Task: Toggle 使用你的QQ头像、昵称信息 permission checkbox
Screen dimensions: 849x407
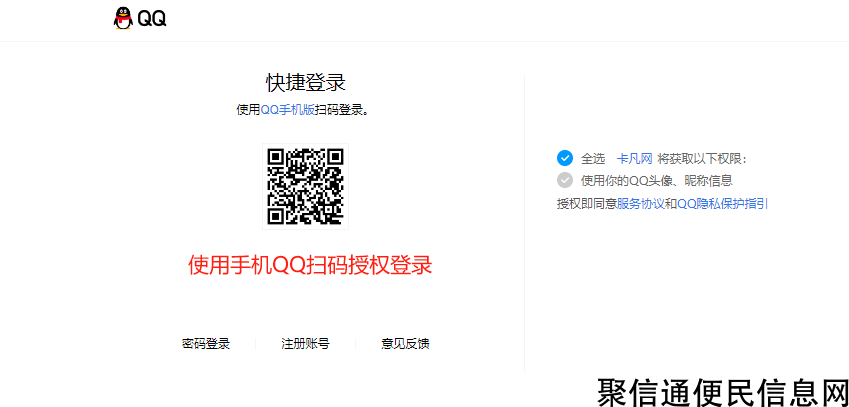Action: [x=565, y=180]
